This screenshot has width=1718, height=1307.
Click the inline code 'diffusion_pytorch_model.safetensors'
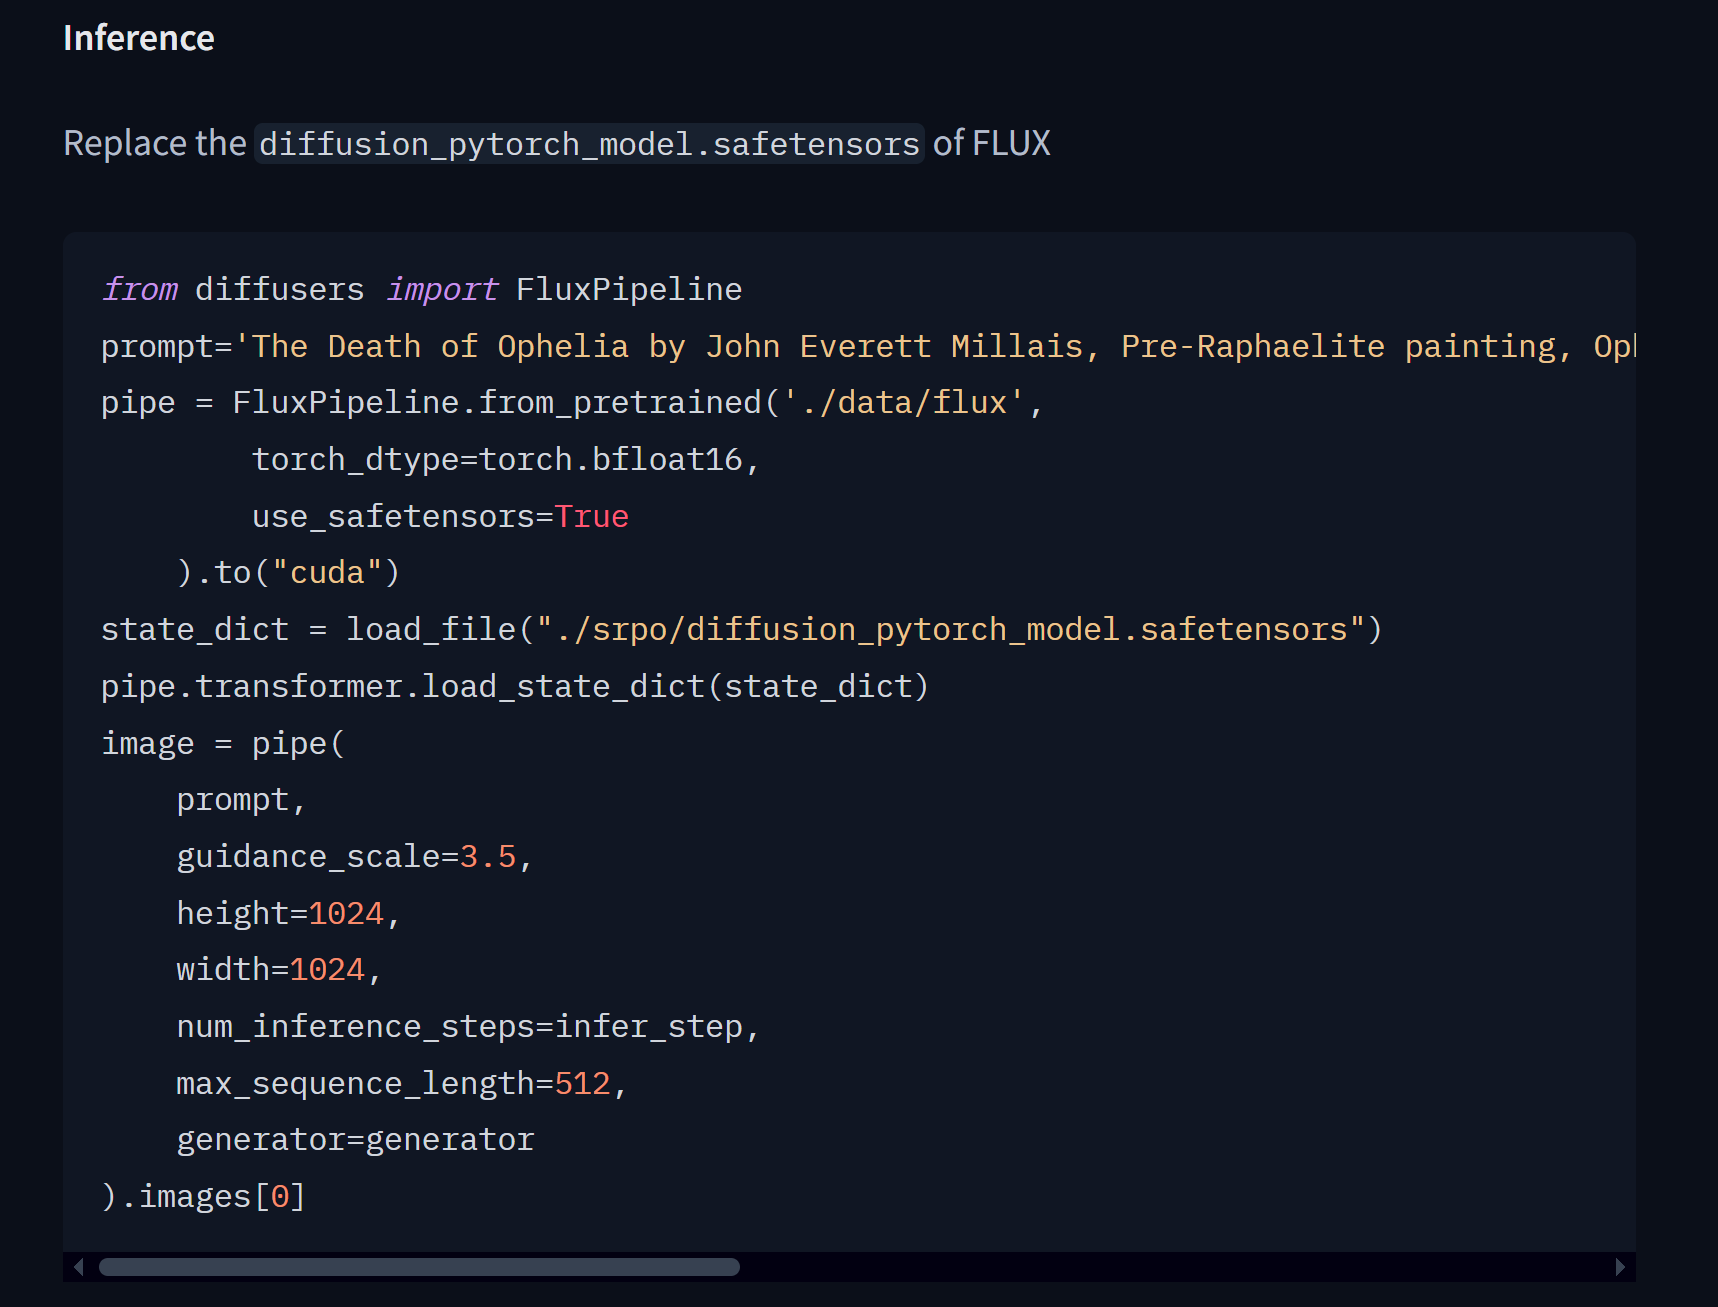coord(589,144)
